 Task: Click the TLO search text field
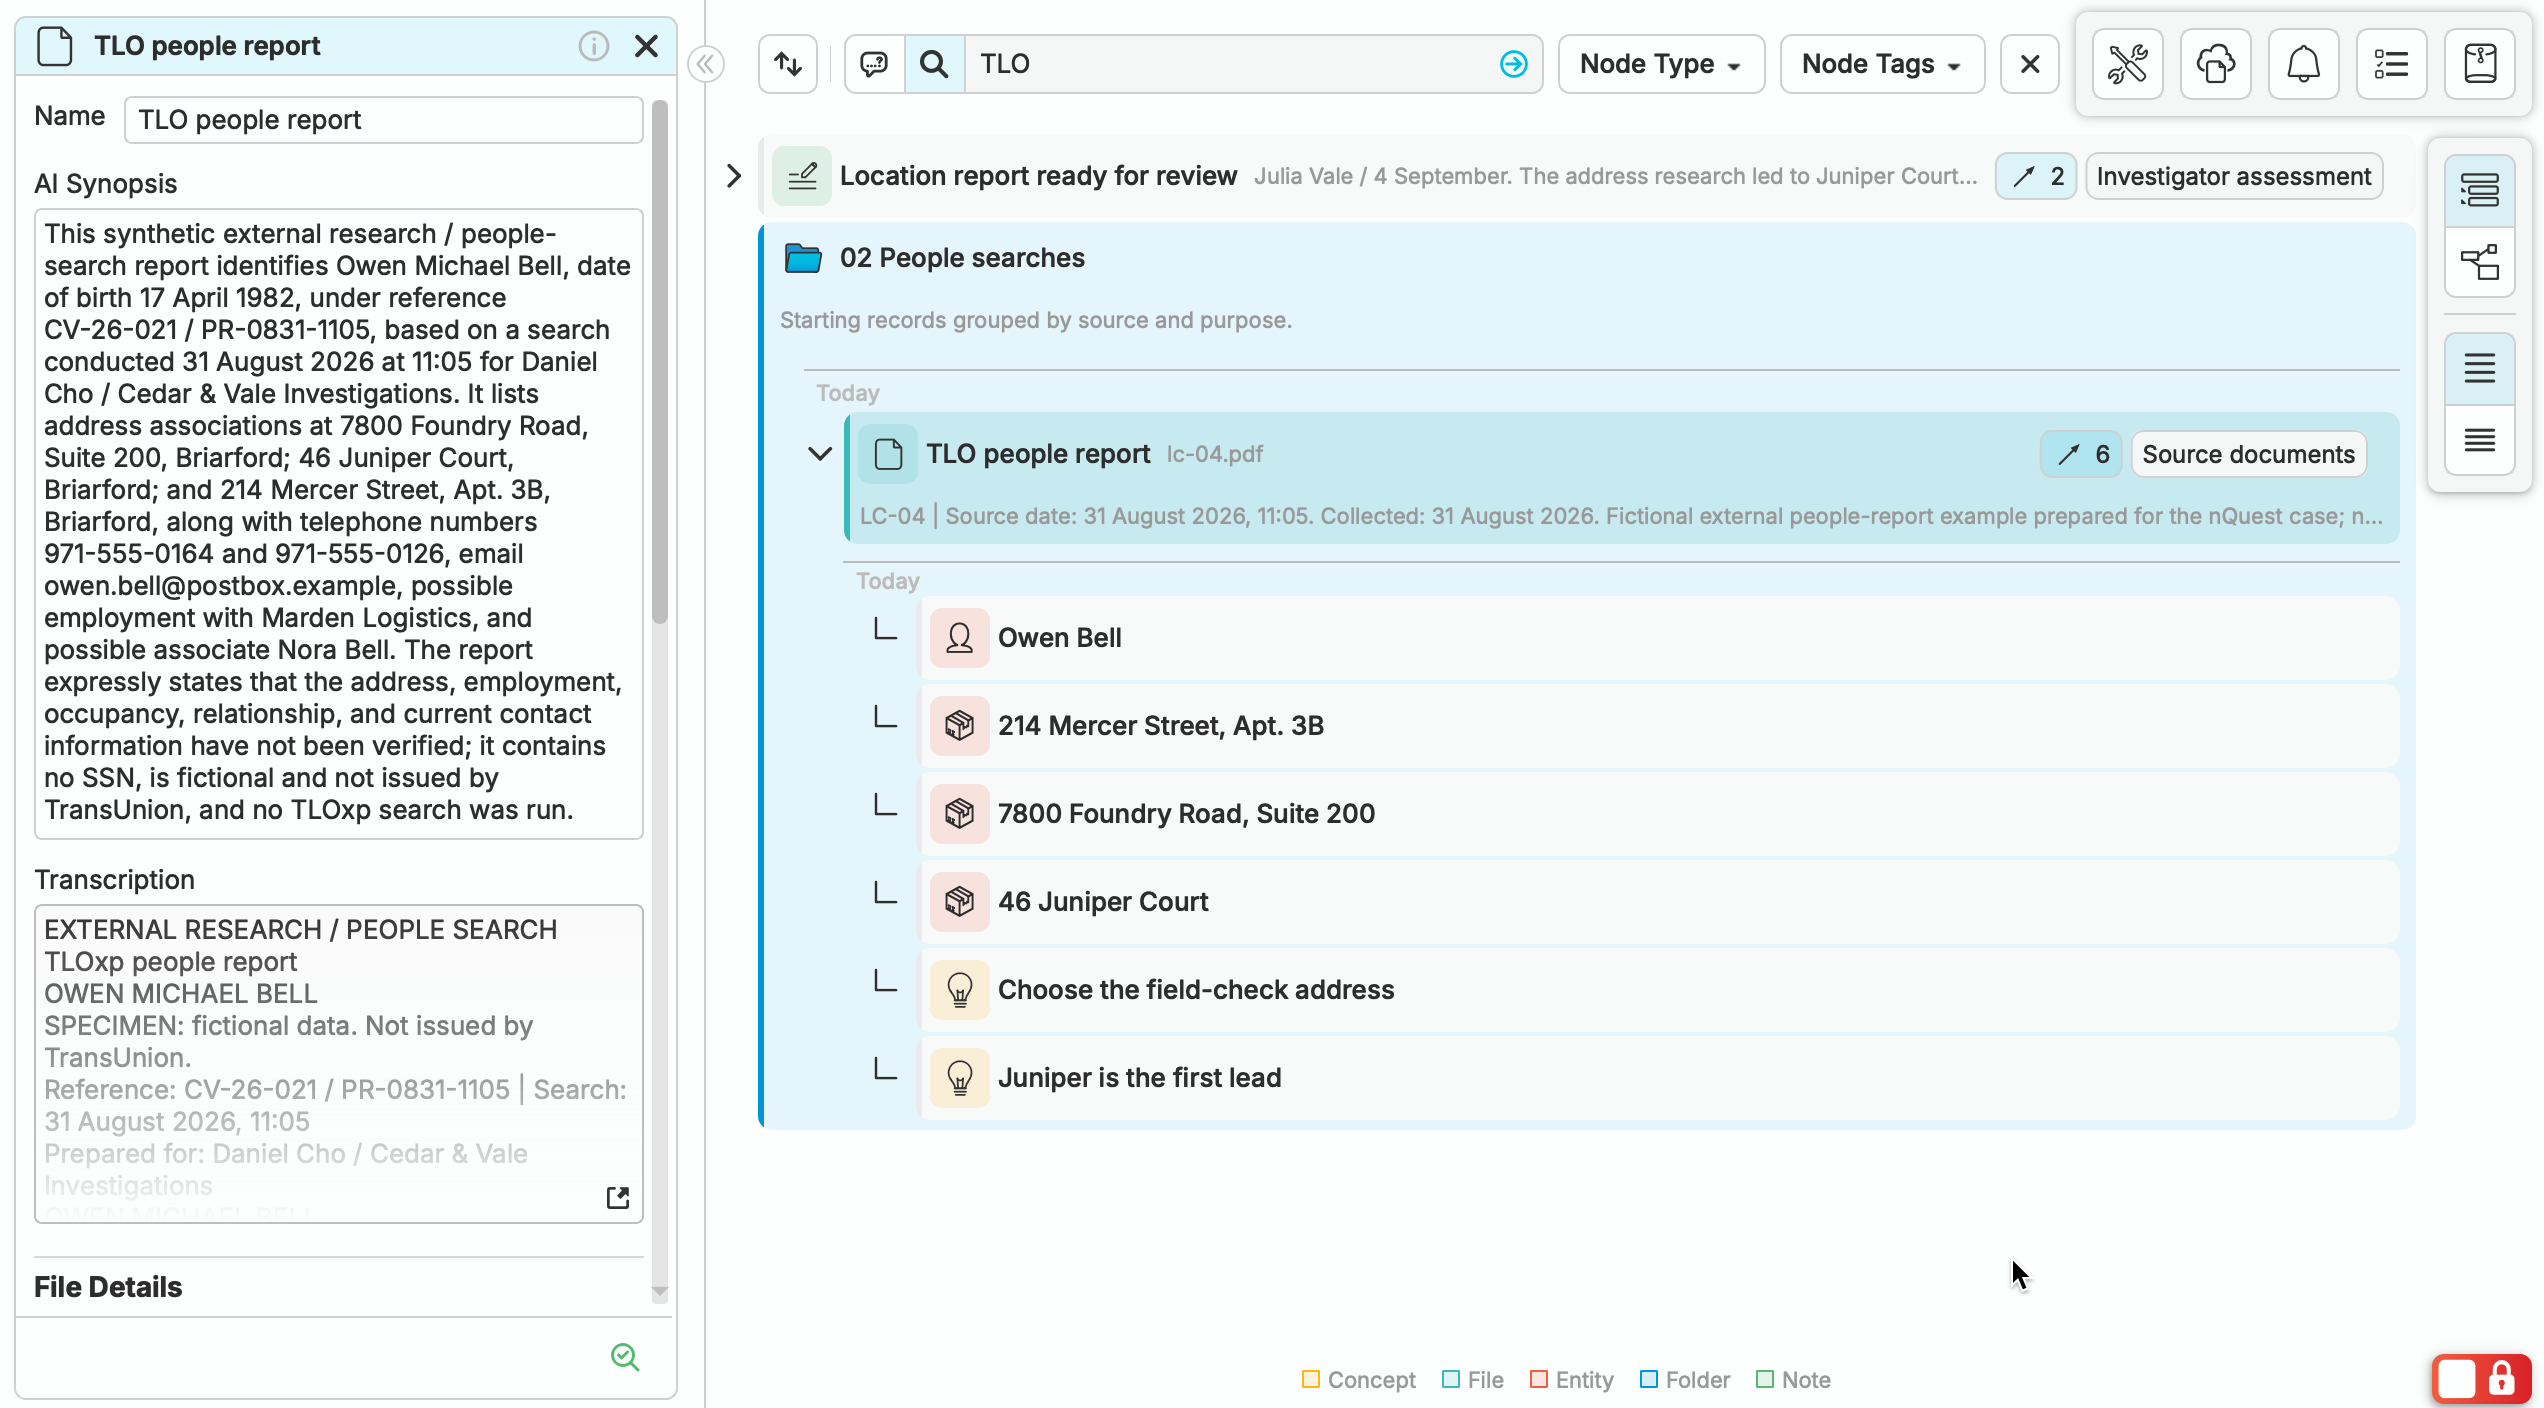tap(1232, 64)
